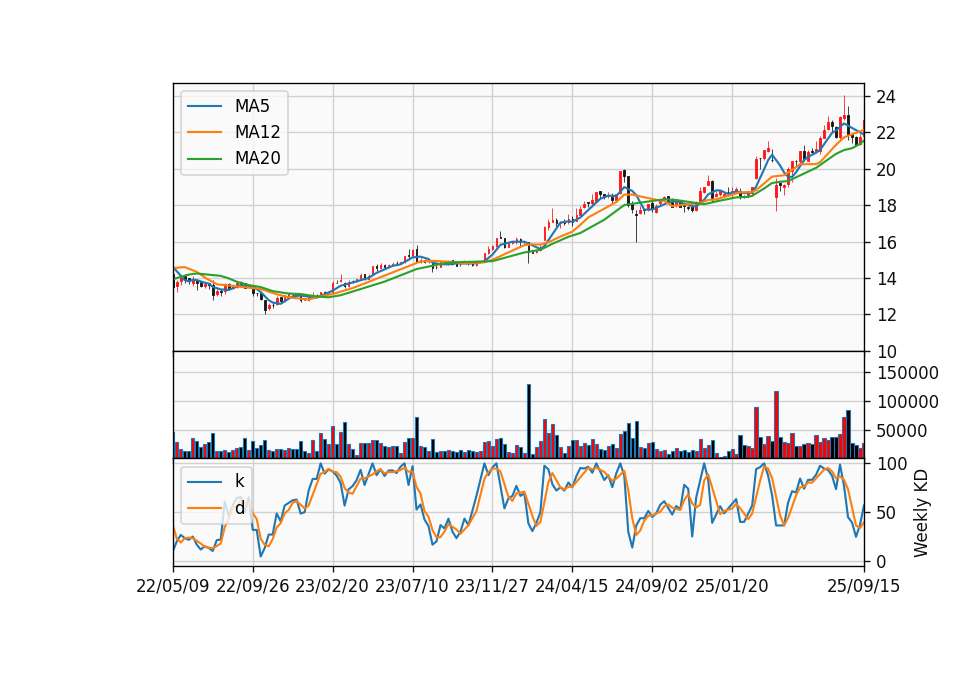Click the price axis value 12

[886, 315]
